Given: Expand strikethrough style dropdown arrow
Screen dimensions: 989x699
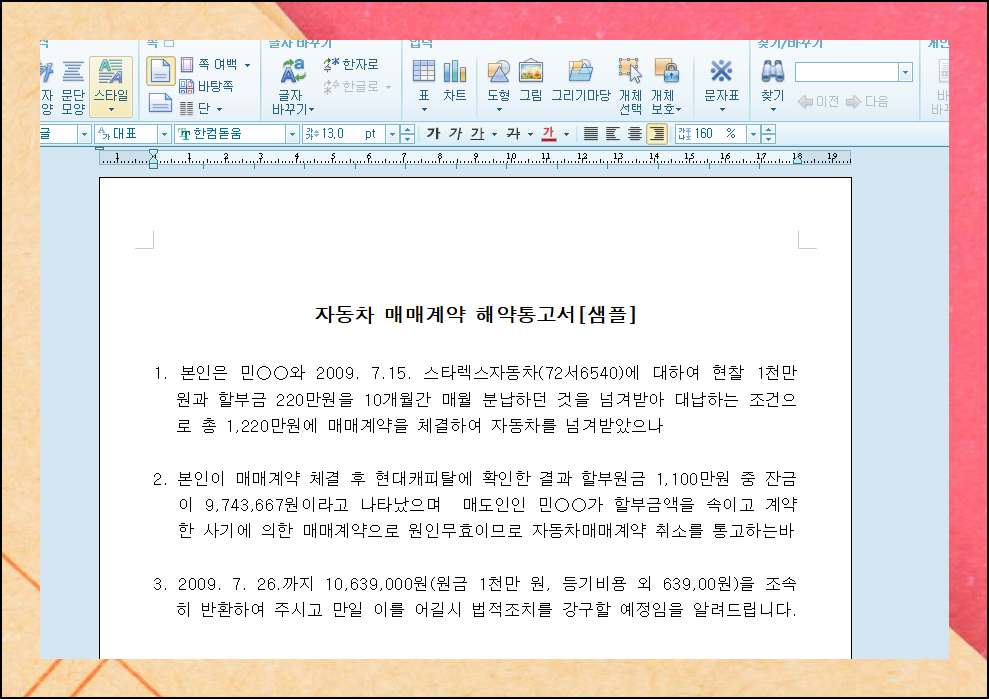Looking at the screenshot, I should point(530,134).
